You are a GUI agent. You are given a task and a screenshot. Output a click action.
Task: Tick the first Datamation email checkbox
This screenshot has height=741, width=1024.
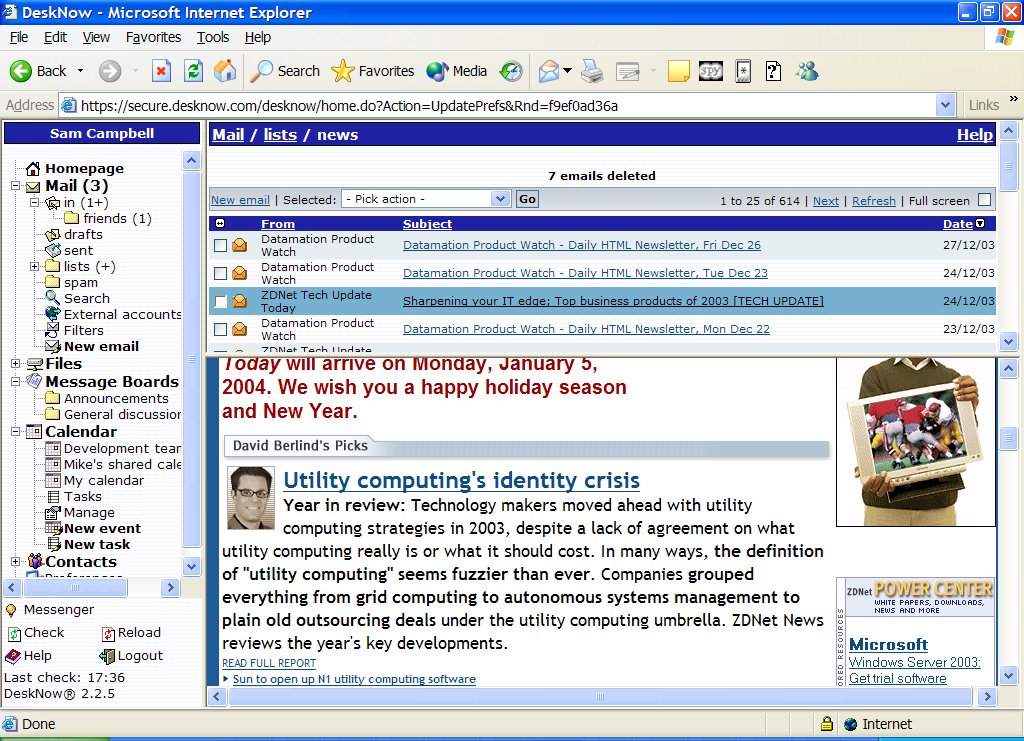221,245
